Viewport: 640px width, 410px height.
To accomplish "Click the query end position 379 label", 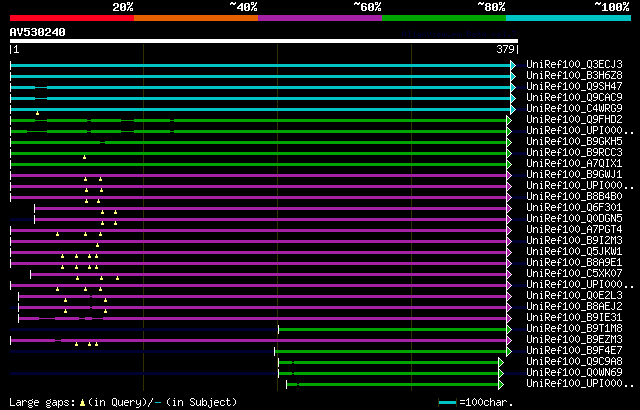I will pyautogui.click(x=505, y=49).
